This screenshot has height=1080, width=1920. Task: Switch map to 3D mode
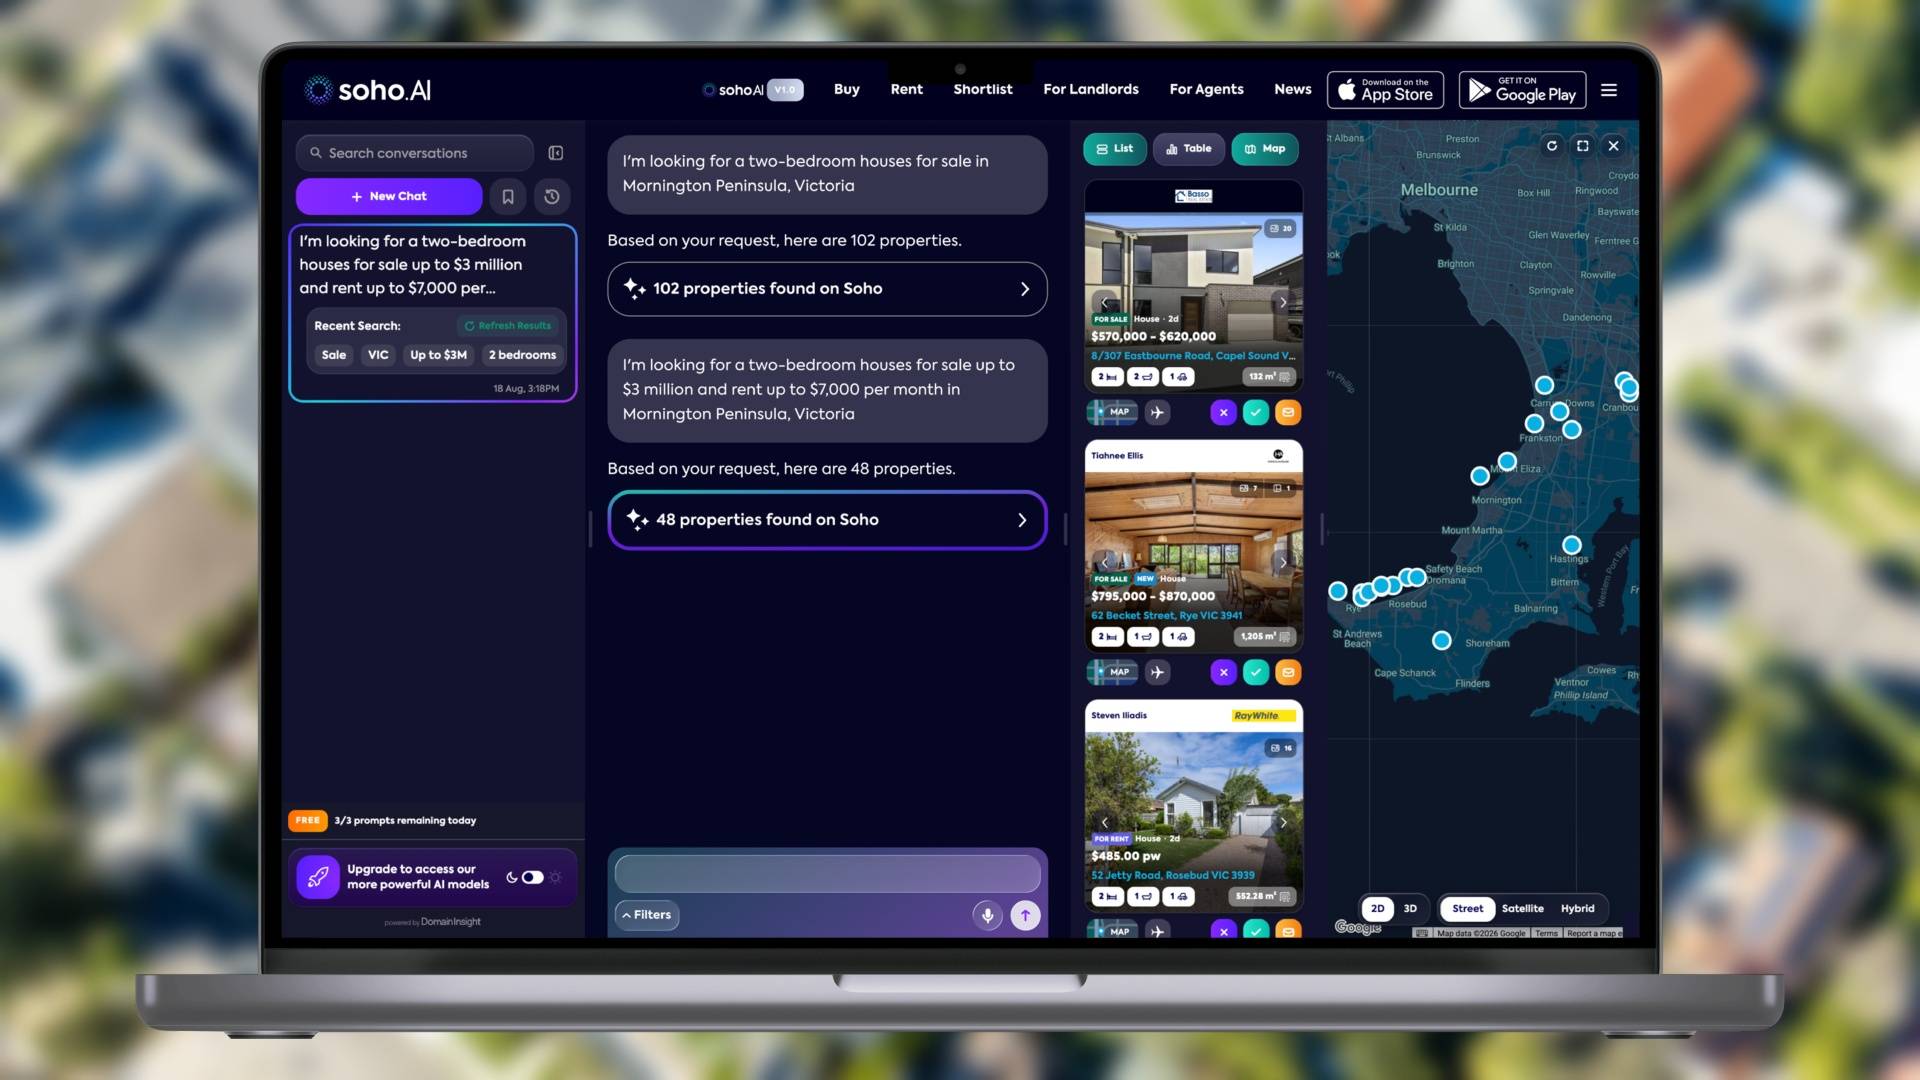(1410, 909)
